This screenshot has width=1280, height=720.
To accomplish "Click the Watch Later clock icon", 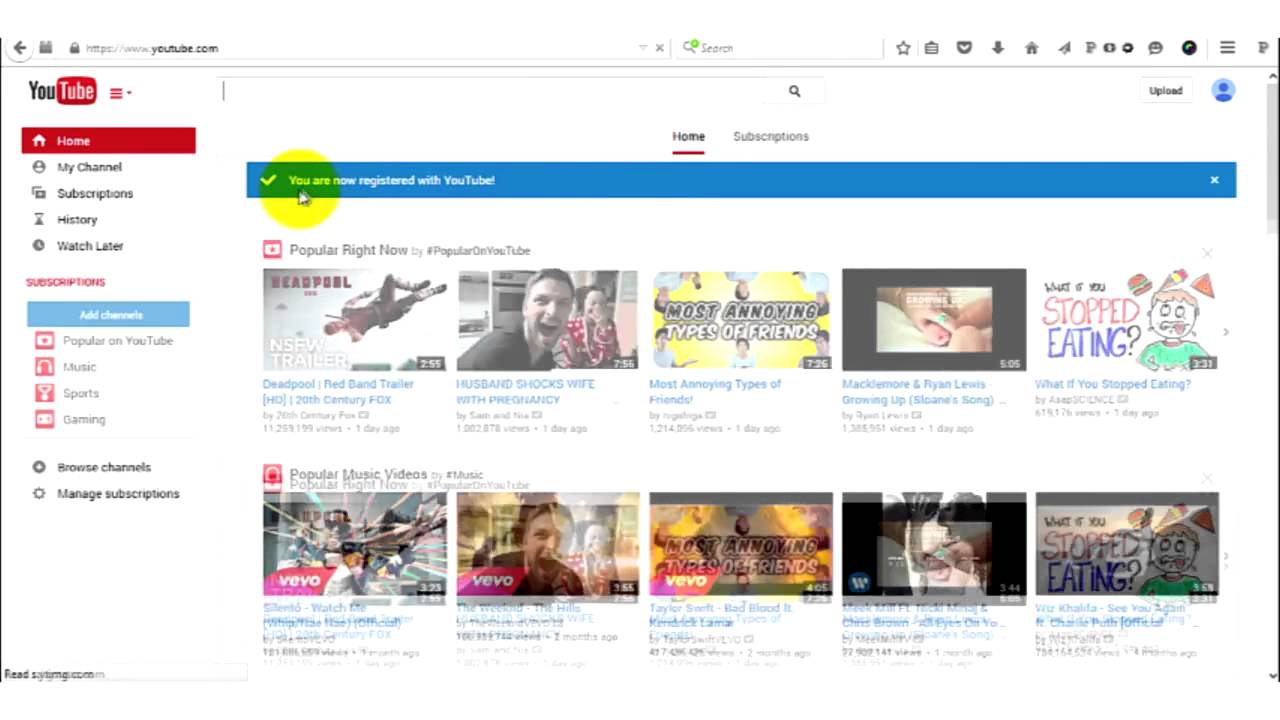I will 39,245.
